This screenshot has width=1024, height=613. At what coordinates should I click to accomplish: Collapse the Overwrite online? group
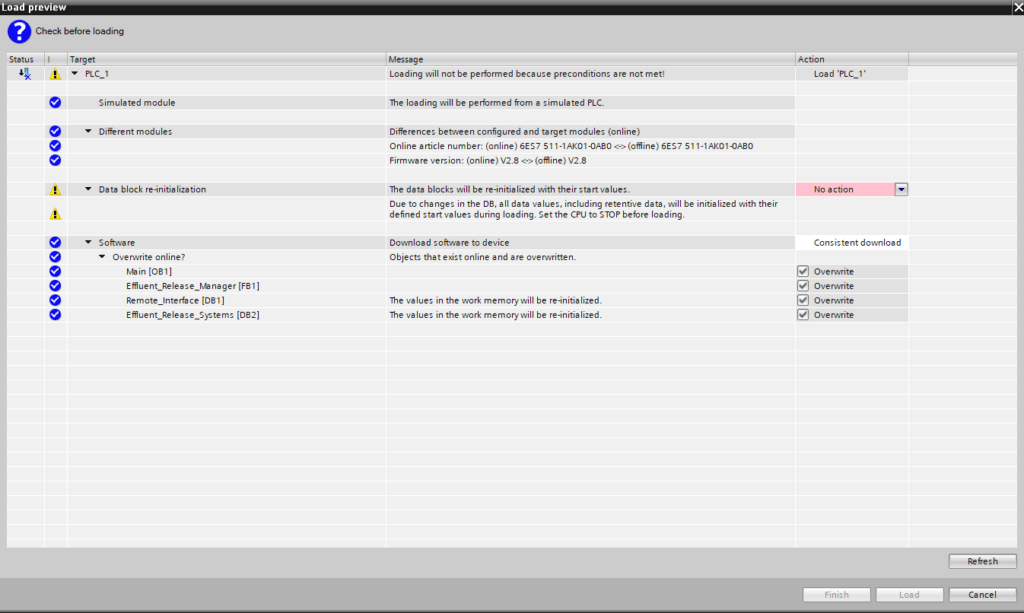(x=102, y=257)
